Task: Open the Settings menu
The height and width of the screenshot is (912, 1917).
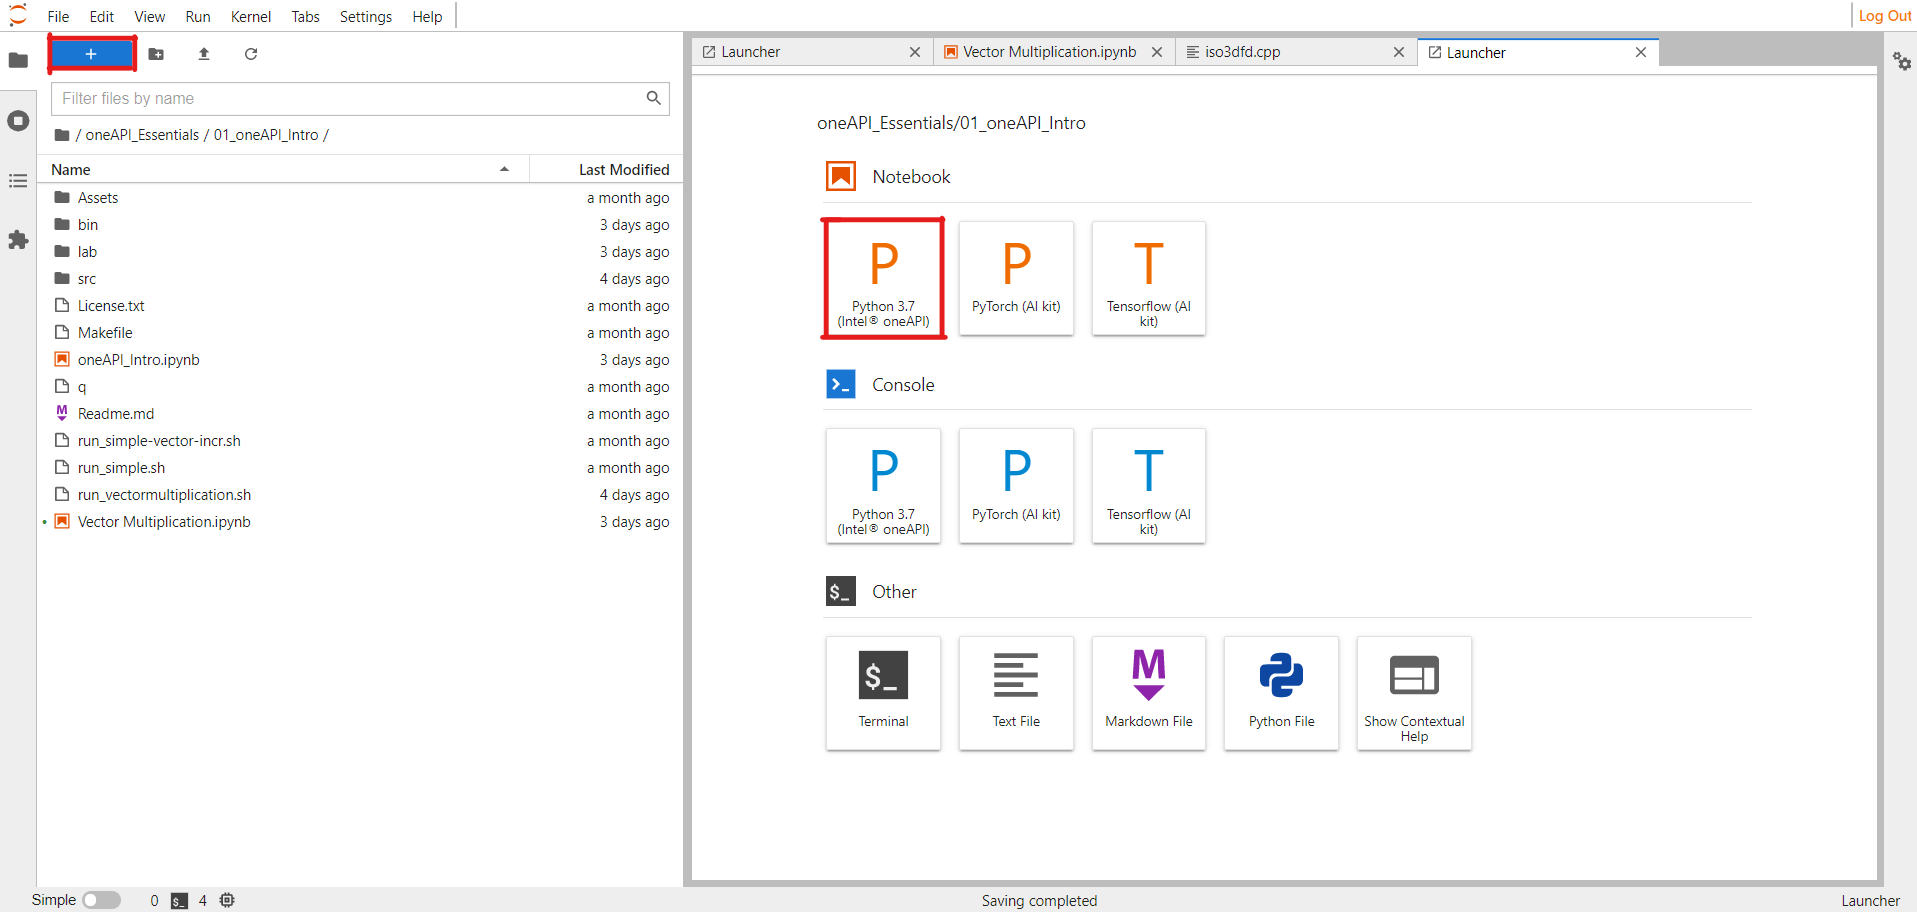Action: (365, 16)
